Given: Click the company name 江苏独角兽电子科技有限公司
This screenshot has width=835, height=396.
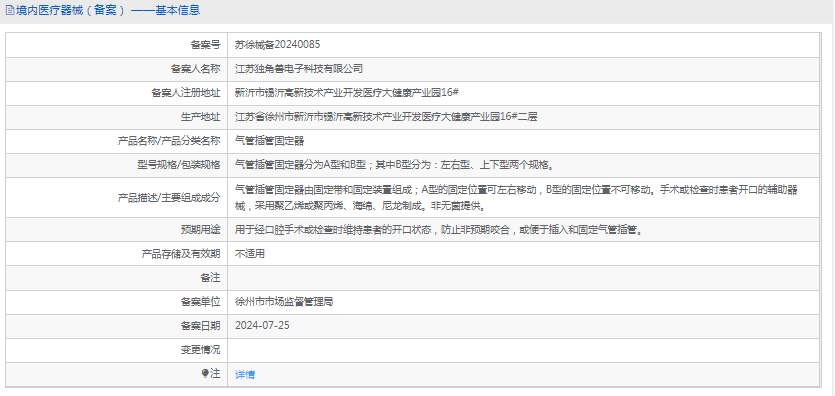Looking at the screenshot, I should [299, 69].
